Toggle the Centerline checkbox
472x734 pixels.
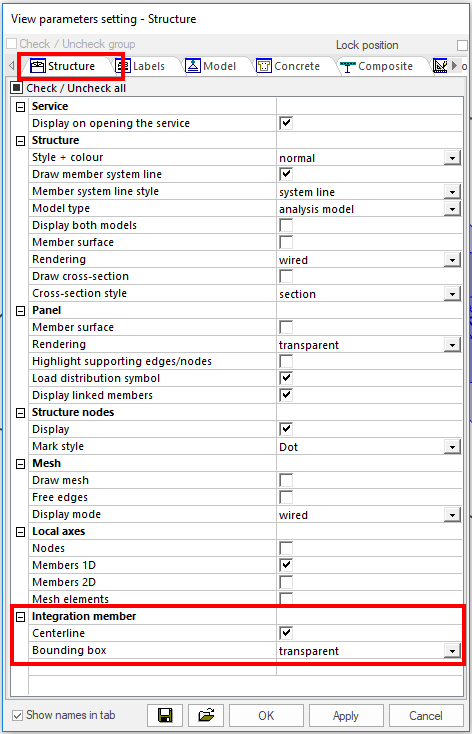[286, 633]
